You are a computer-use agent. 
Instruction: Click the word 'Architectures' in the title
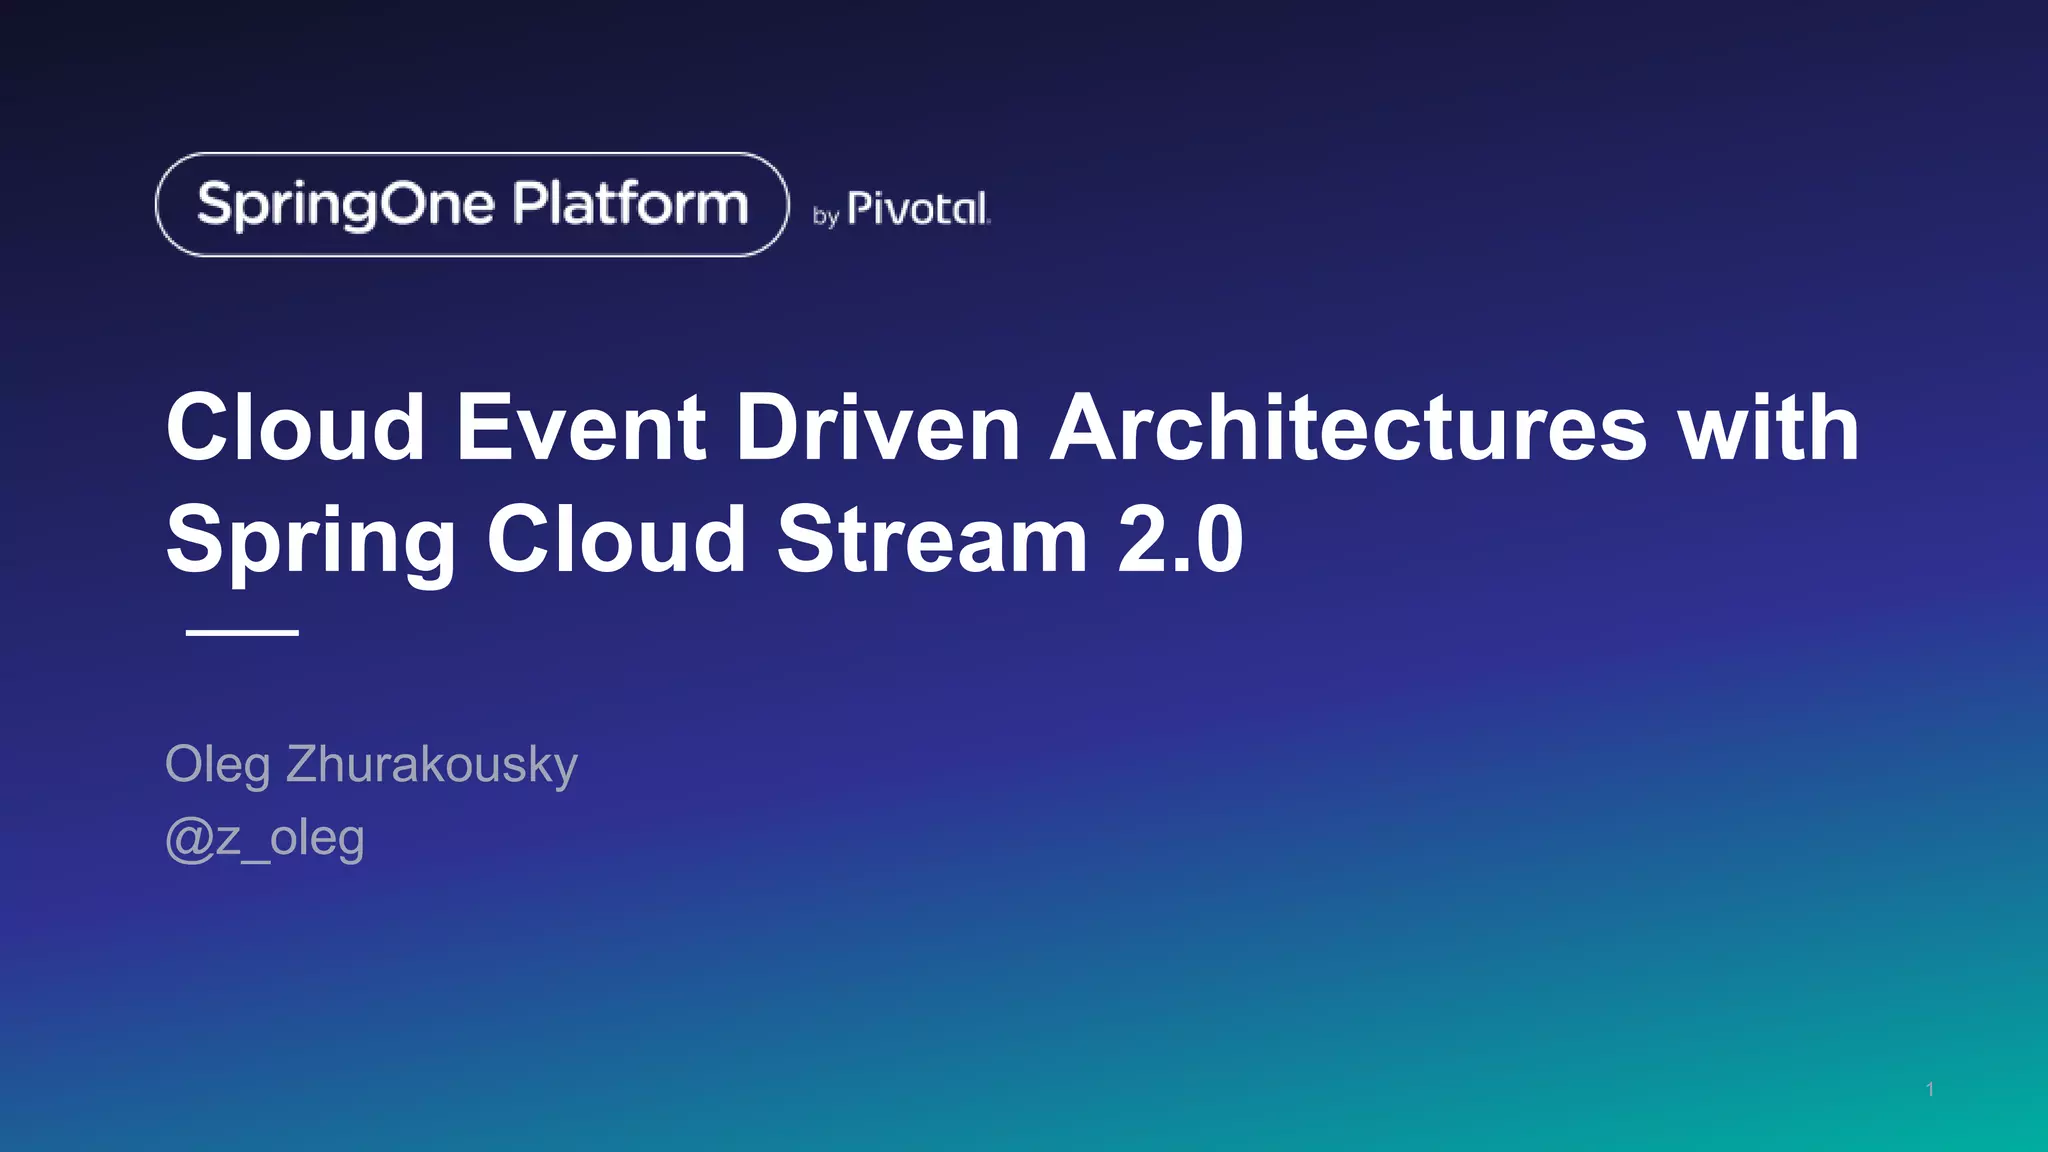[1348, 427]
